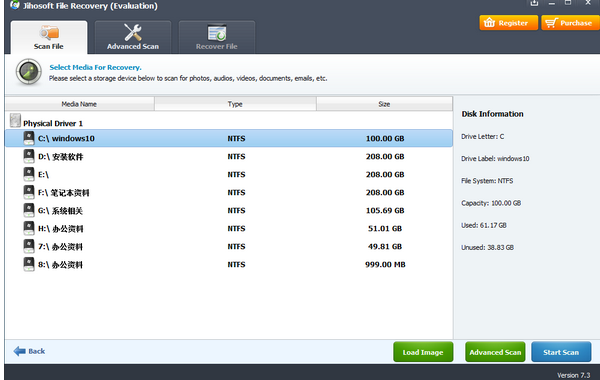Open the Scan File tab
Screen dimensions: 600x380
pos(49,37)
